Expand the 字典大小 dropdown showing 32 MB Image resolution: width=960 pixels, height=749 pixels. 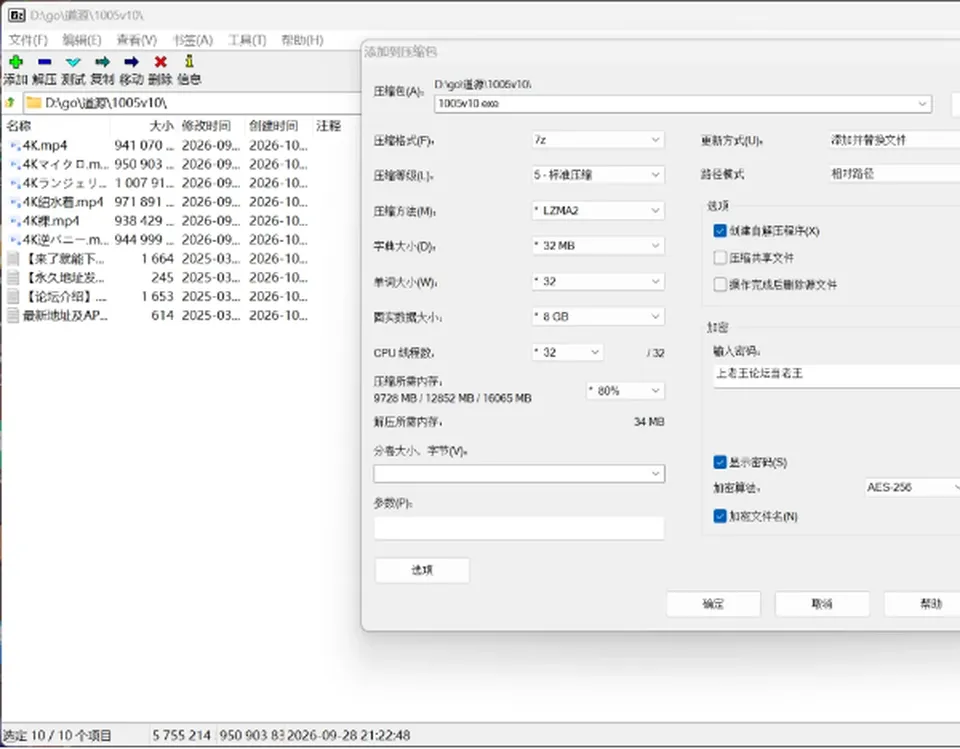pos(598,246)
